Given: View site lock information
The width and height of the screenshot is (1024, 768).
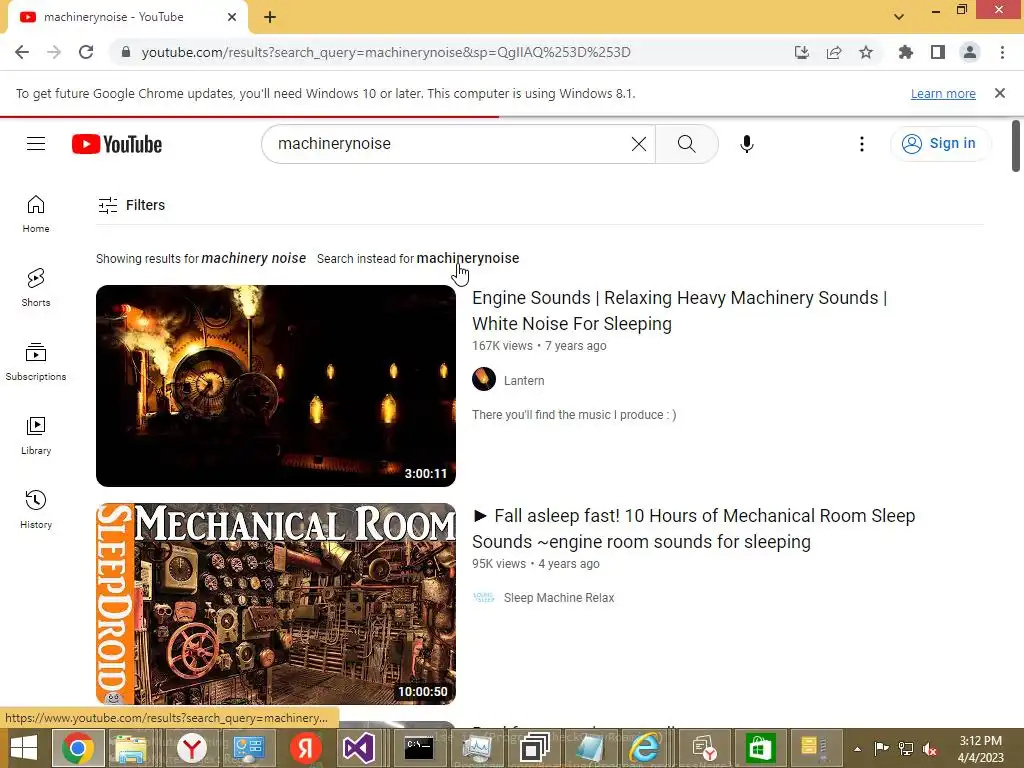Looking at the screenshot, I should (126, 52).
